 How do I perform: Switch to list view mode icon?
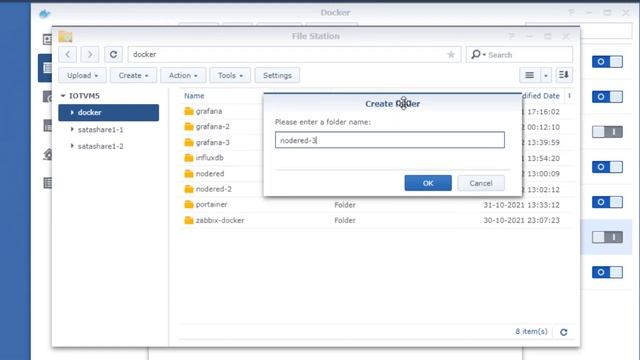pos(529,75)
